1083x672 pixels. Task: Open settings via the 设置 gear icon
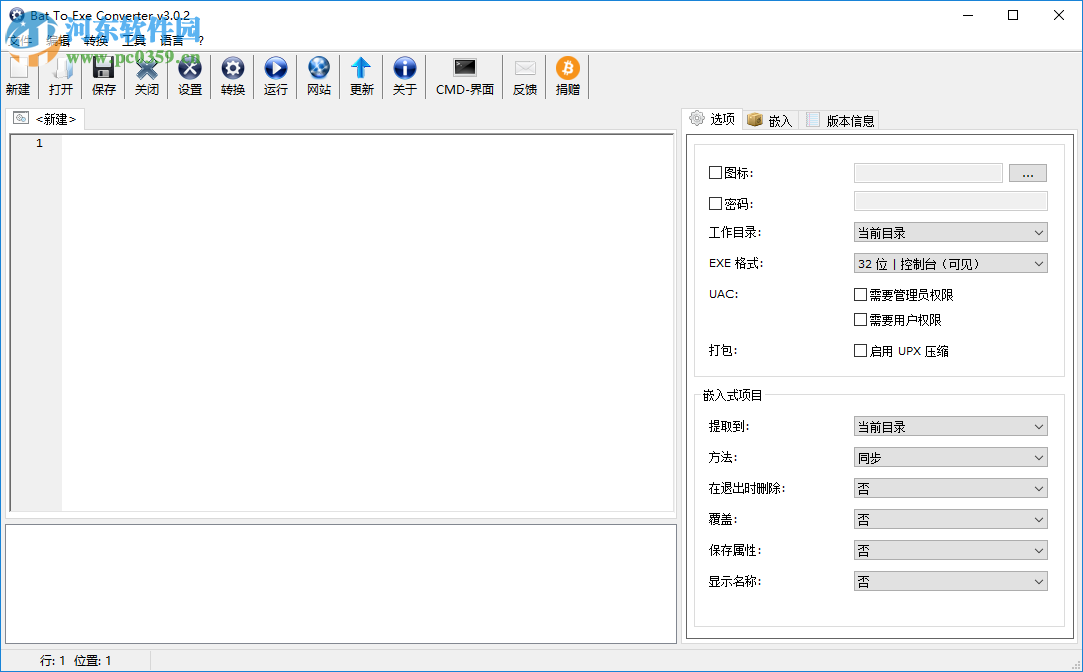189,76
